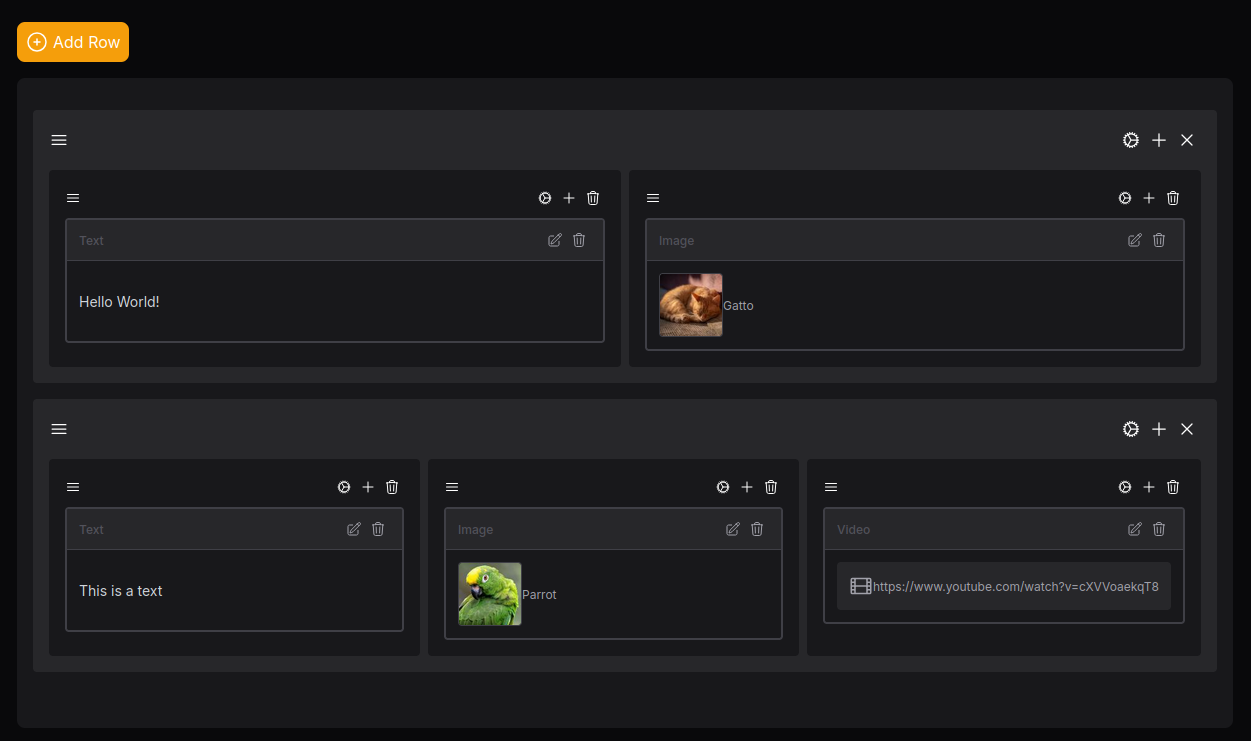Grab the first row's hamburger handle
Viewport: 1251px width, 741px height.
click(x=59, y=140)
